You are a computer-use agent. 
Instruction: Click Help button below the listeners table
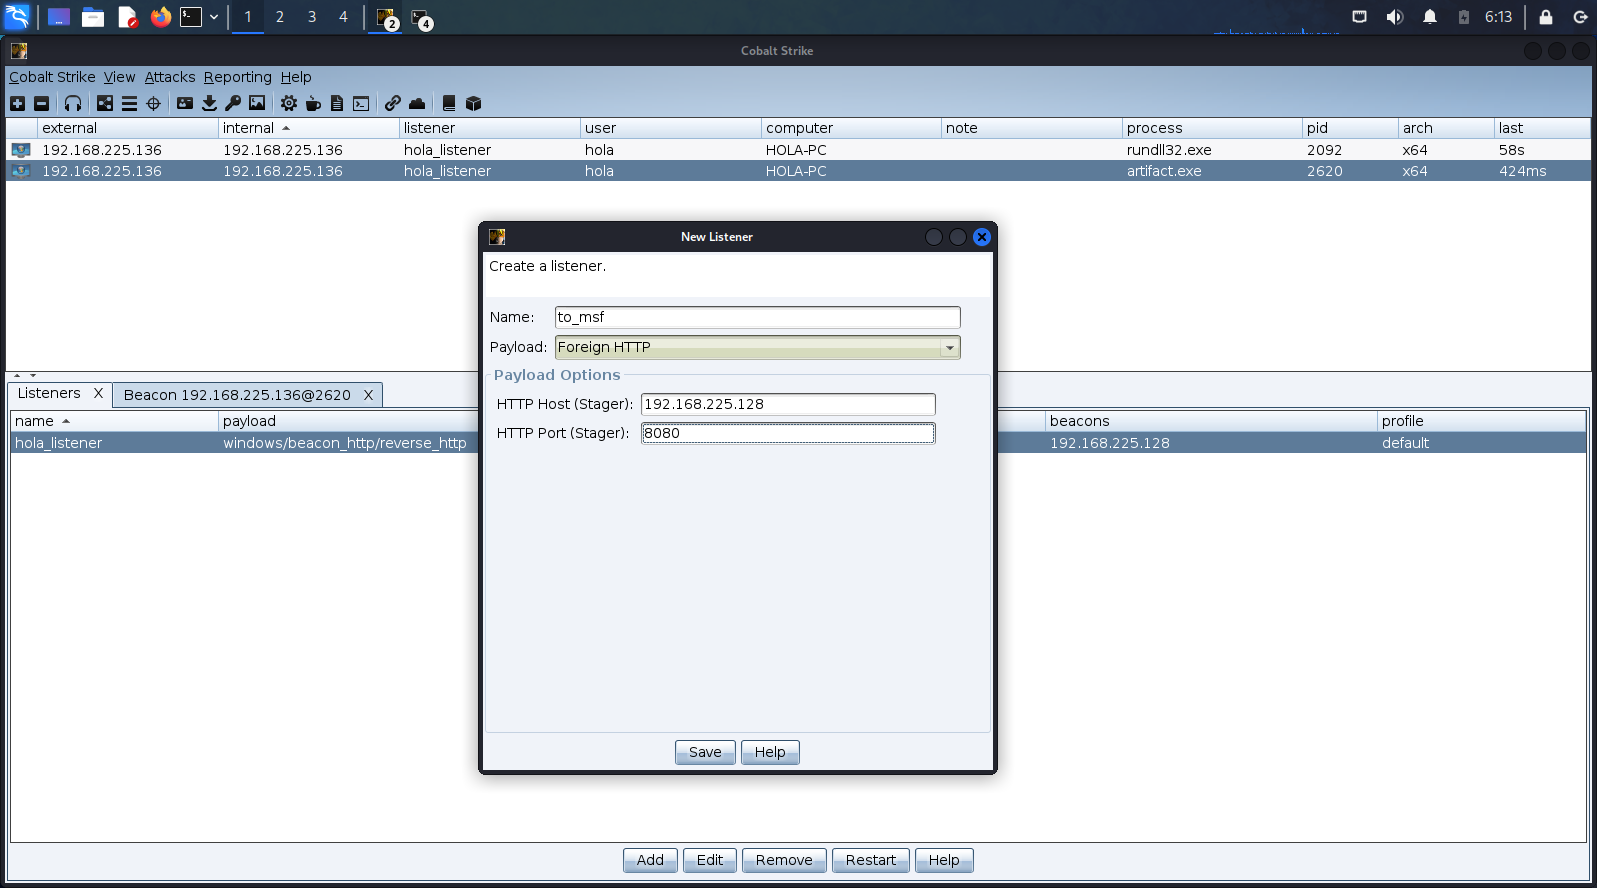944,860
